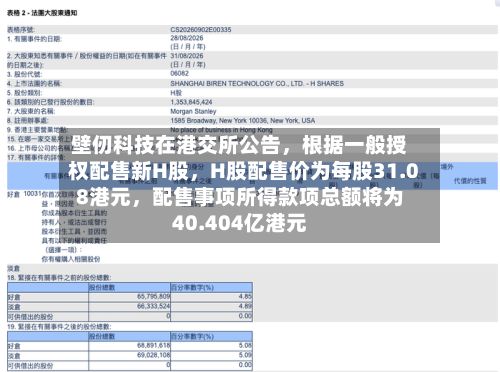Click share class value 'H股'
Image resolution: width=500 pixels, height=372 pixels.
point(176,93)
